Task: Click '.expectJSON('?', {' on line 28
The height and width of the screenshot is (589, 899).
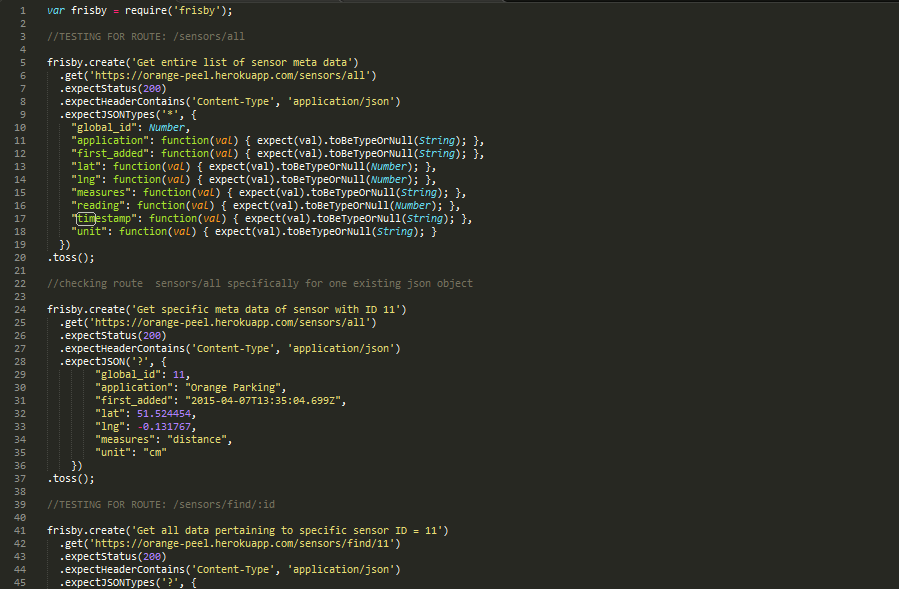Action: (x=113, y=362)
